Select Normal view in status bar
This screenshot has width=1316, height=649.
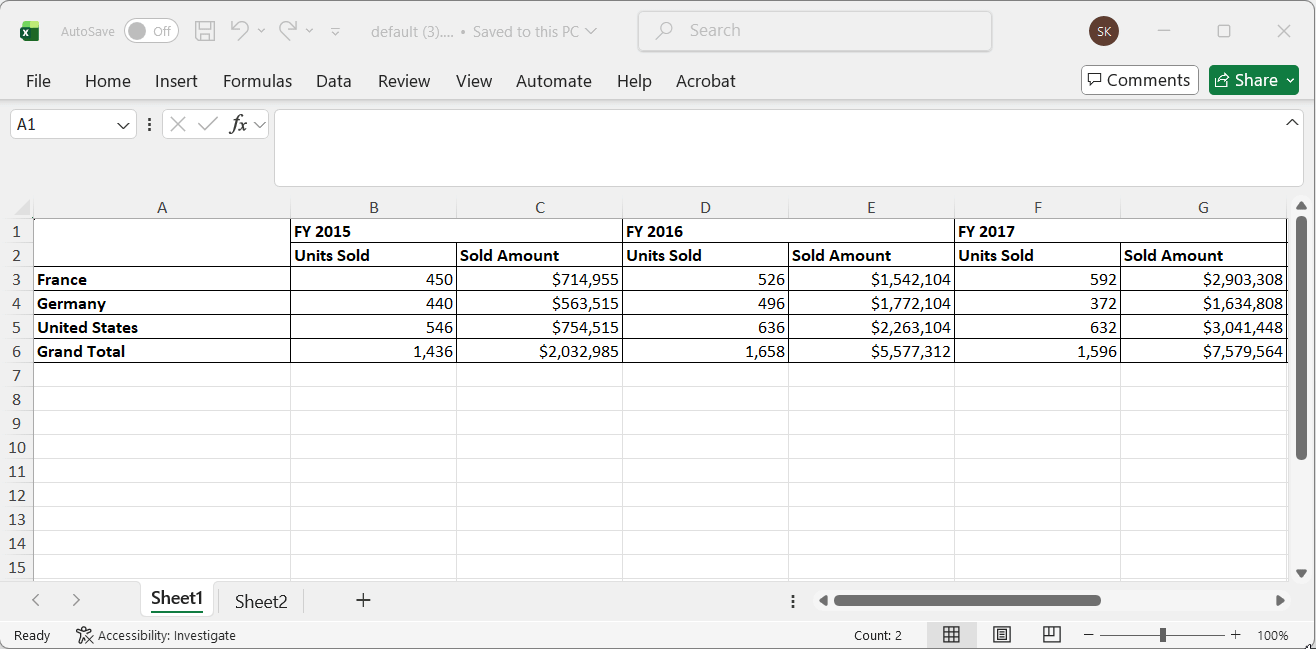(951, 634)
